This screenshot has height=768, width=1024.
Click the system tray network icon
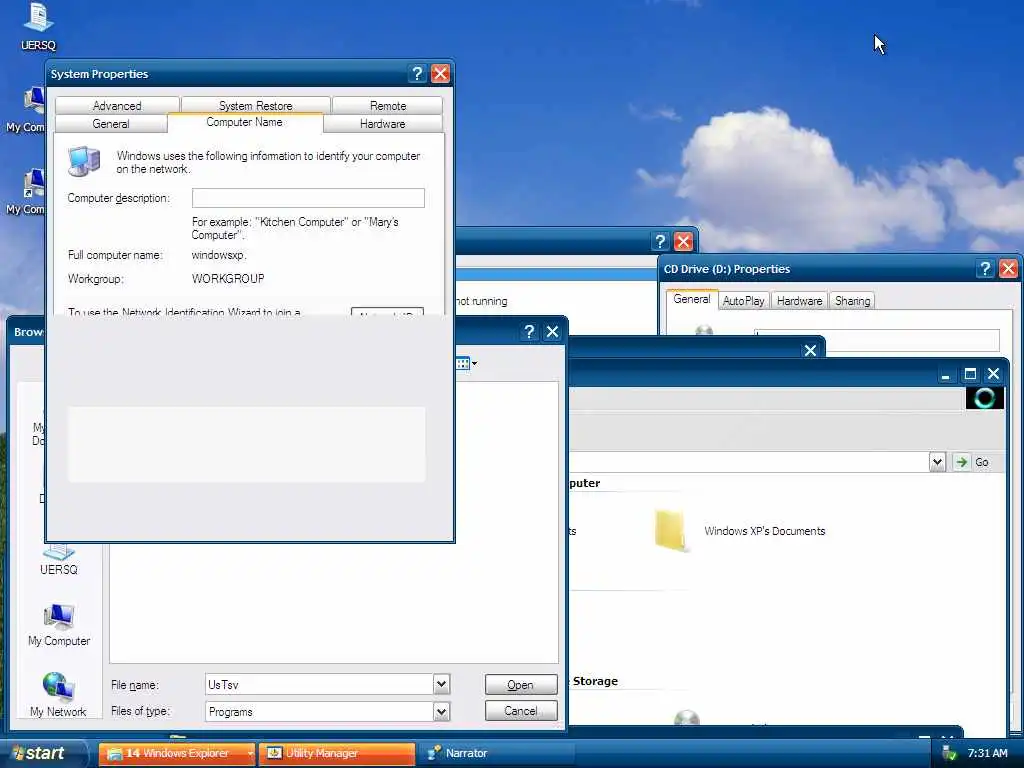(950, 753)
